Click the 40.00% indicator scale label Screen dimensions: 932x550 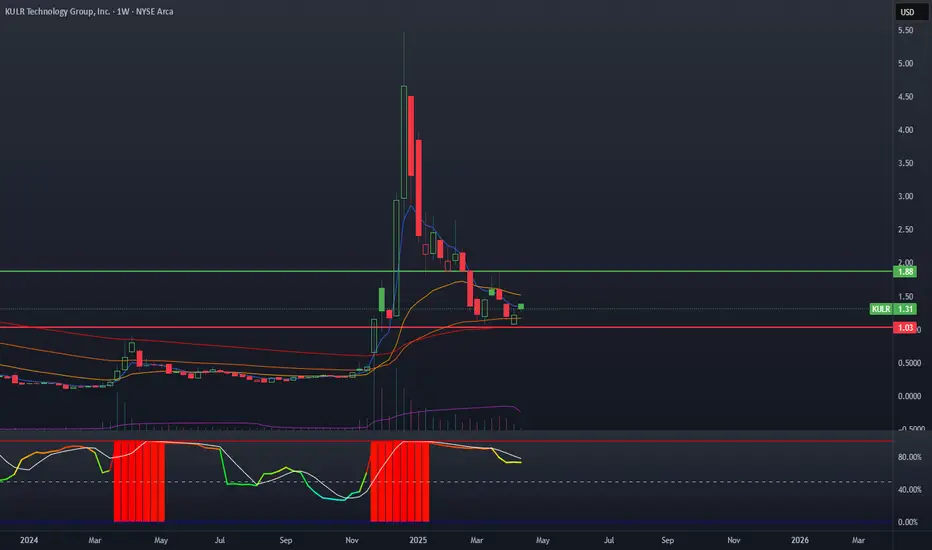(x=909, y=490)
